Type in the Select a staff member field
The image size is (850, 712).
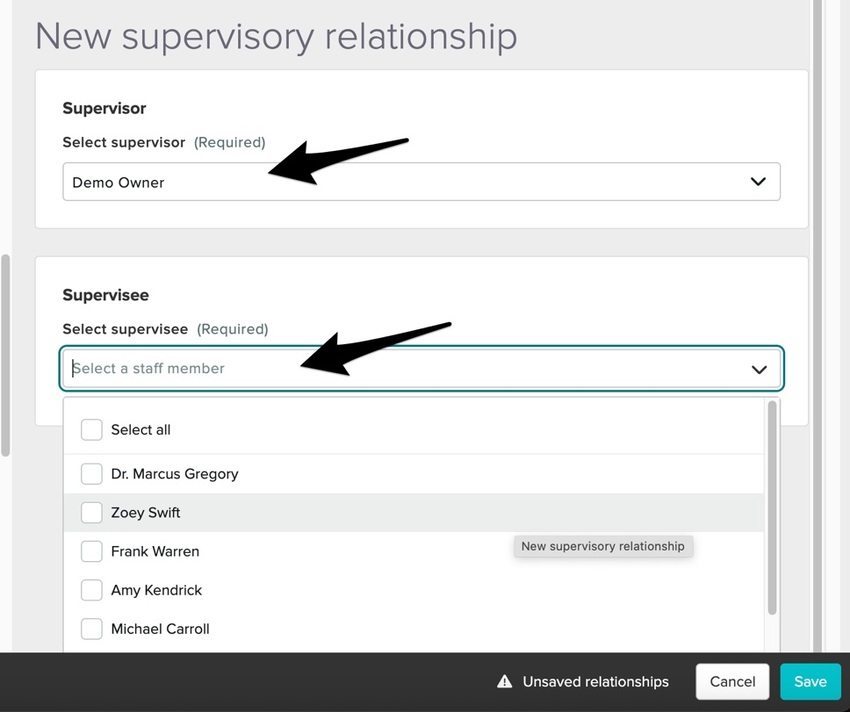click(x=400, y=369)
